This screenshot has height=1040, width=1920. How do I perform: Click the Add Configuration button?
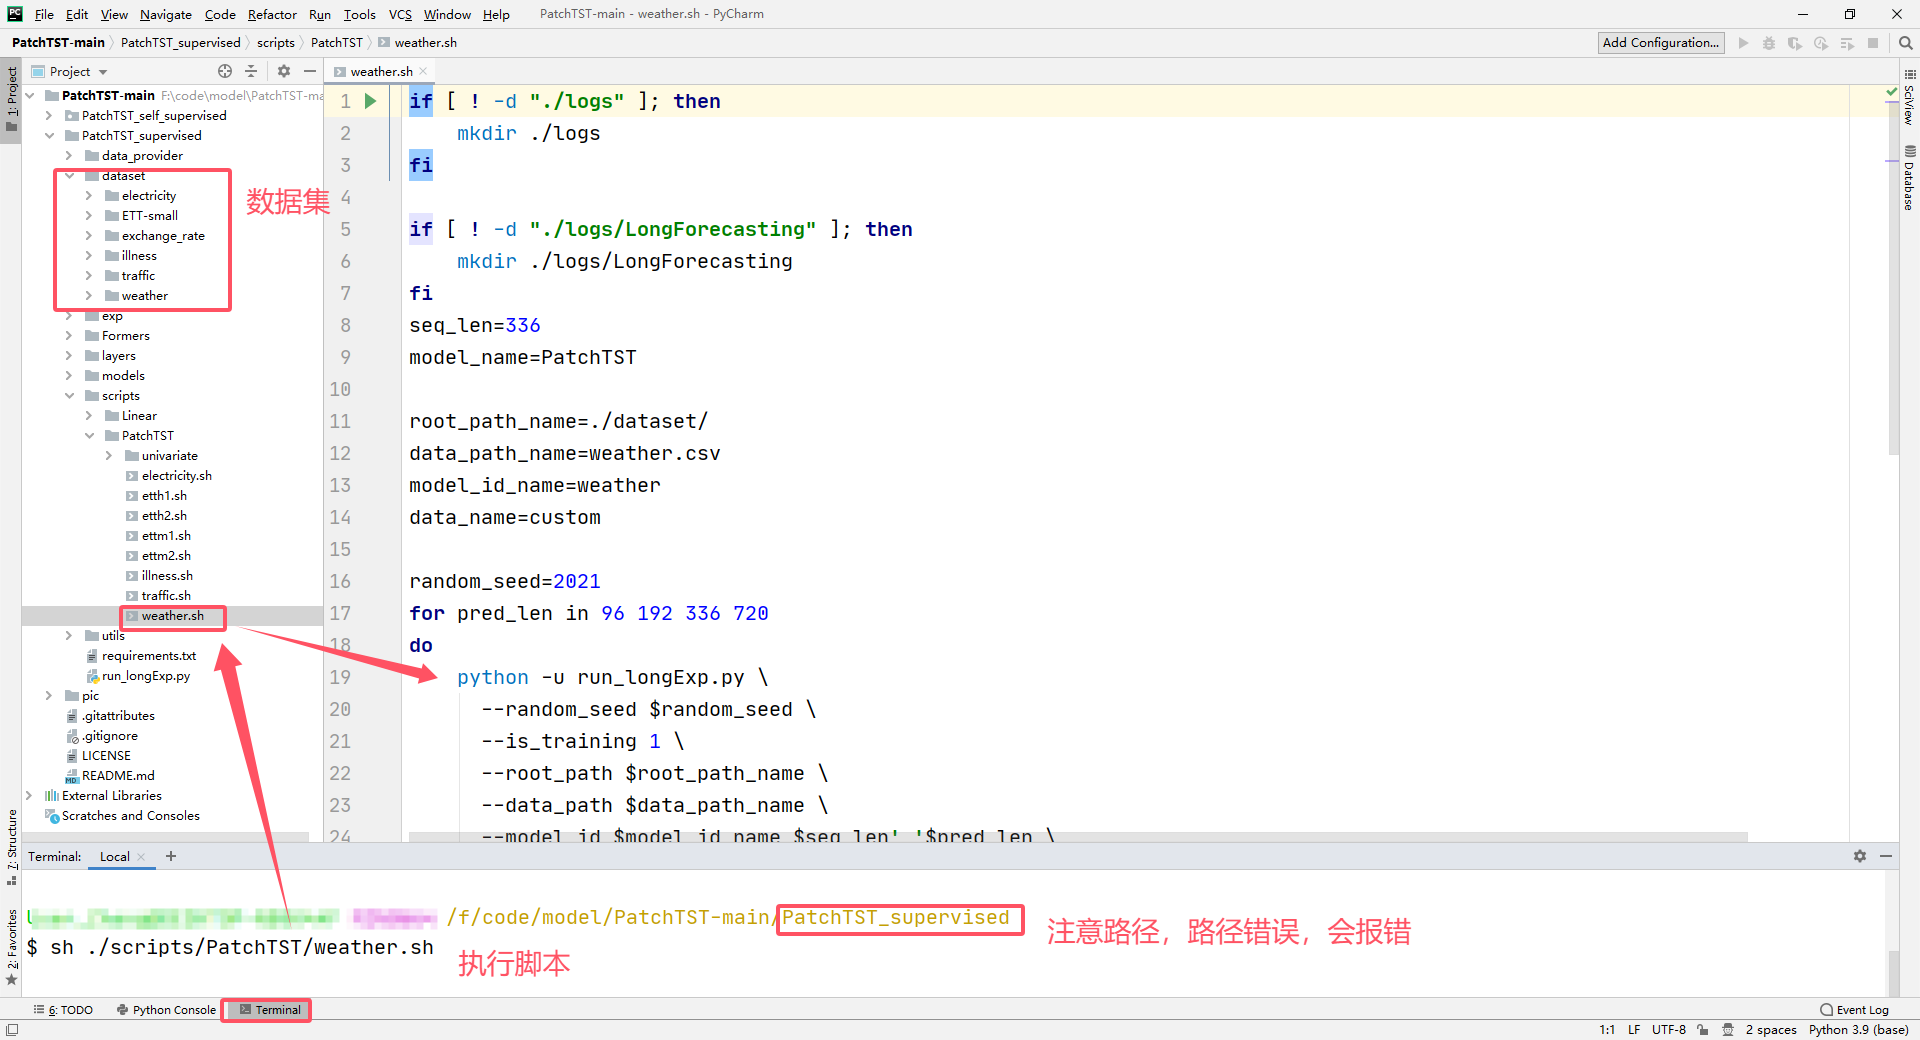[x=1660, y=42]
